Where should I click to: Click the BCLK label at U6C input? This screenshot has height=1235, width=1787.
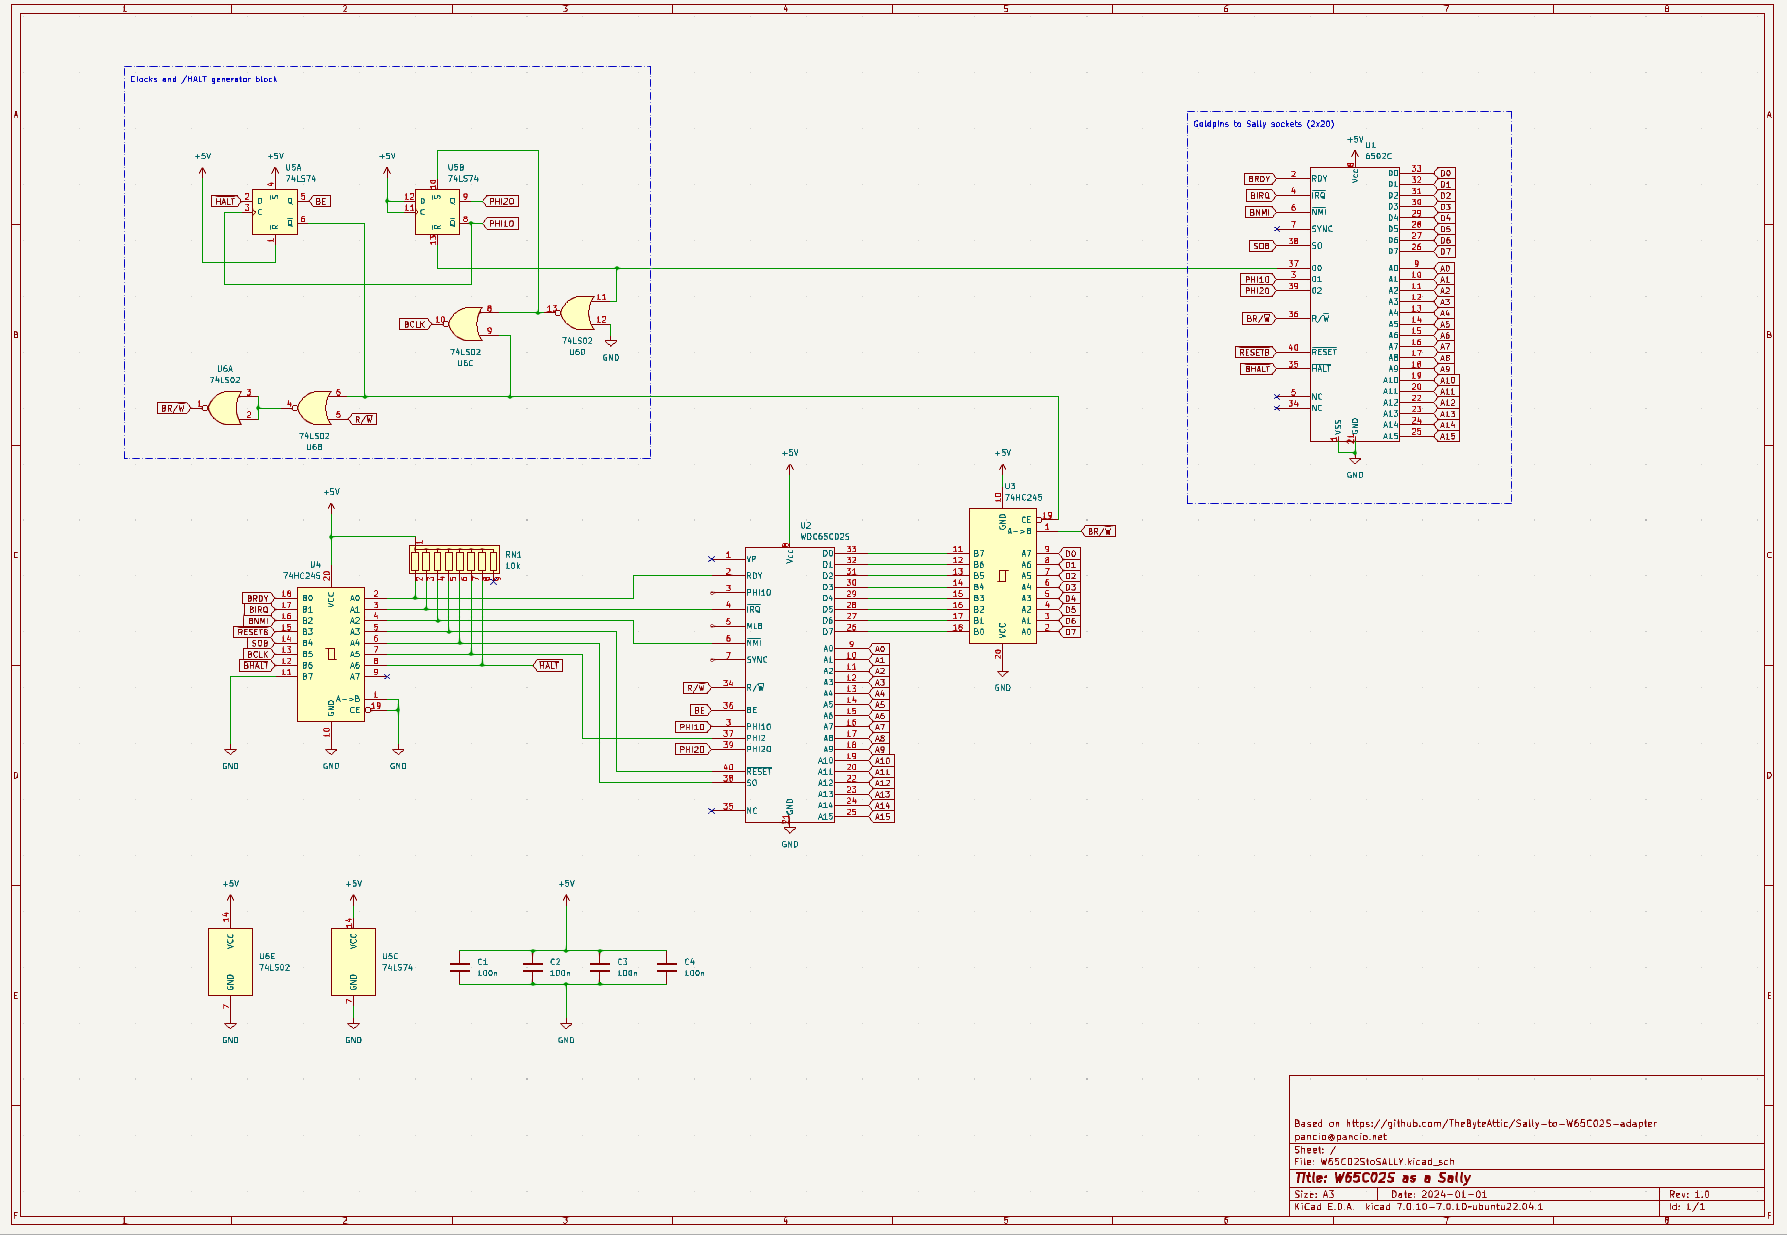coord(415,324)
